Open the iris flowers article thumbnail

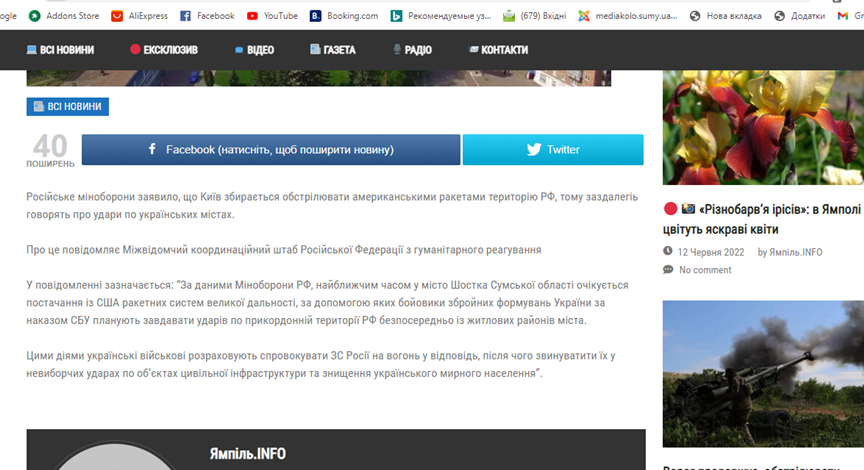coord(763,127)
